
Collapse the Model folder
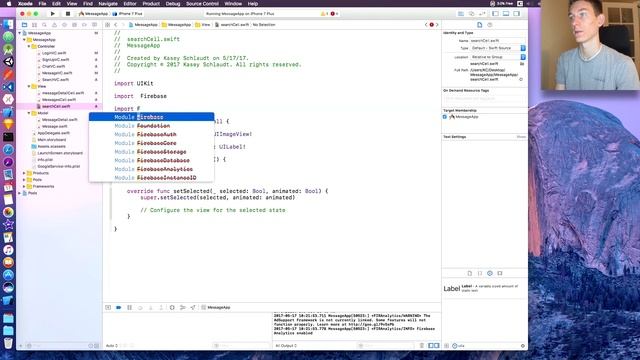tap(29, 113)
